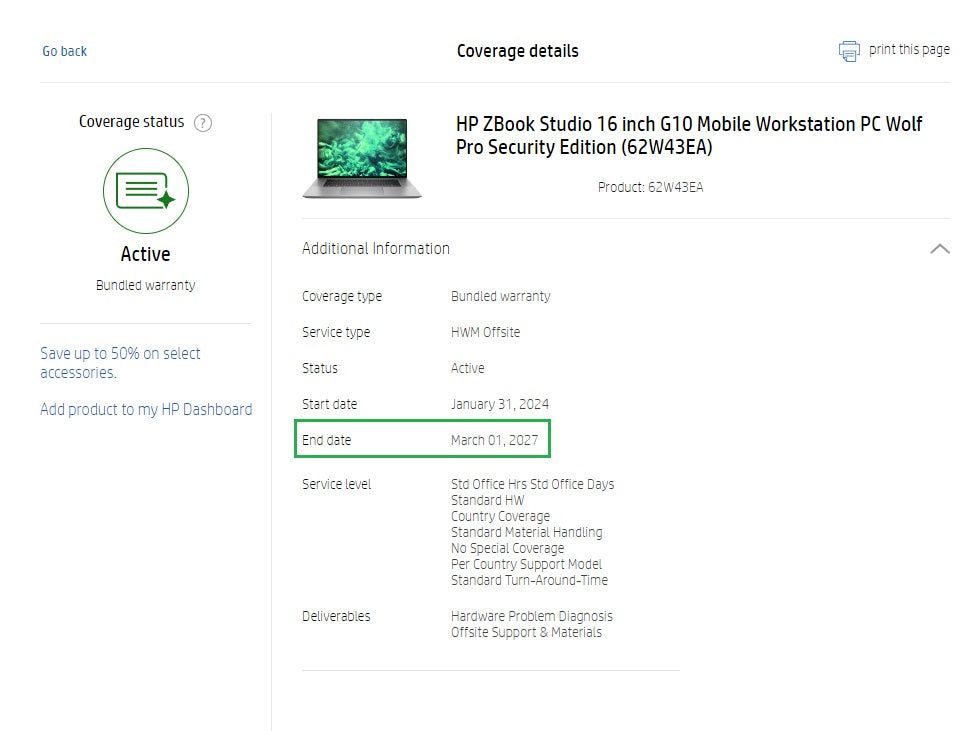Viewport: 980px width, 731px height.
Task: Select 'Offsite Support & Materials' deliverable
Action: coord(526,632)
